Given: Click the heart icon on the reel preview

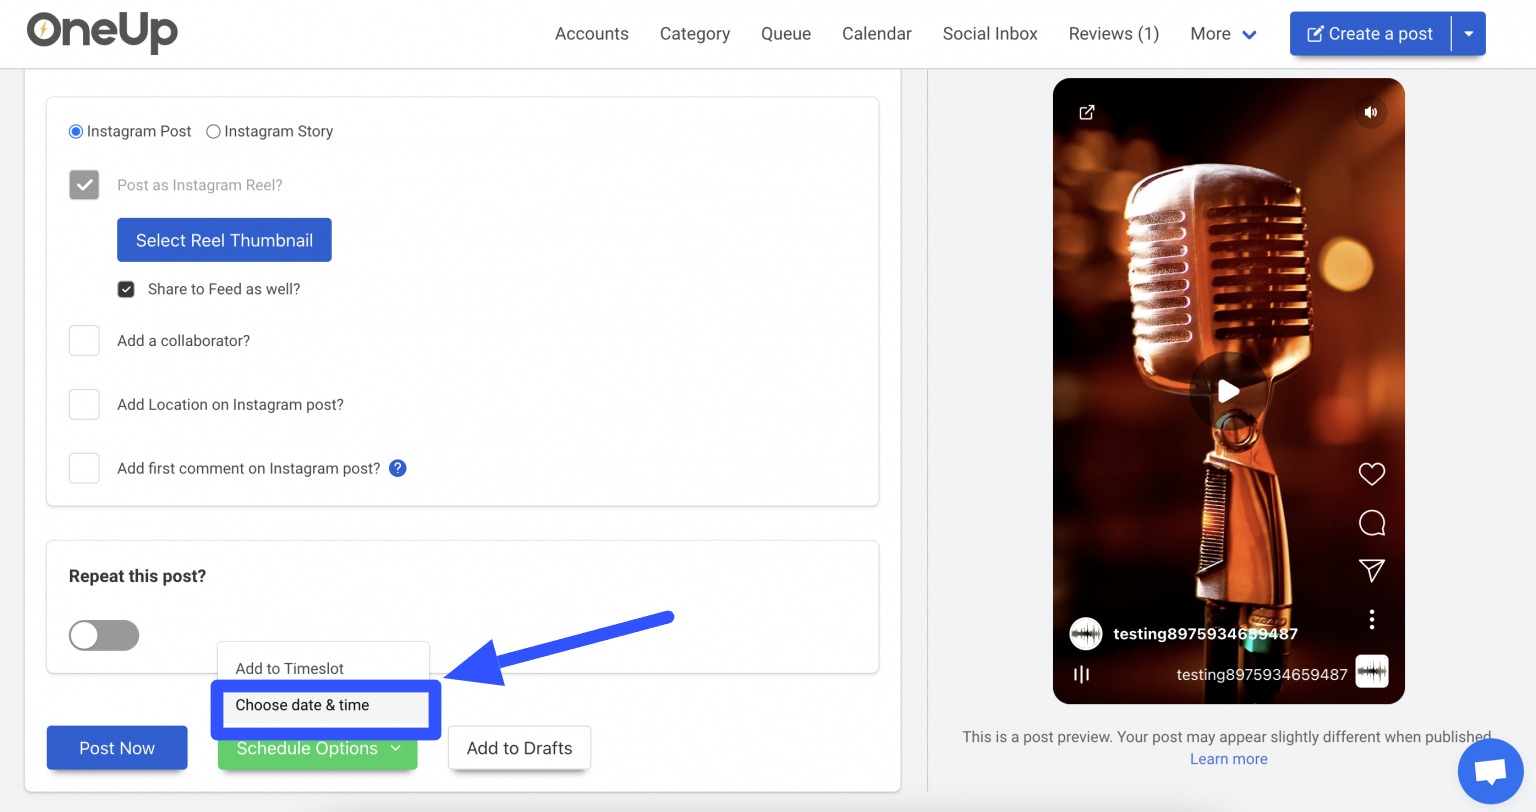Looking at the screenshot, I should pyautogui.click(x=1371, y=473).
